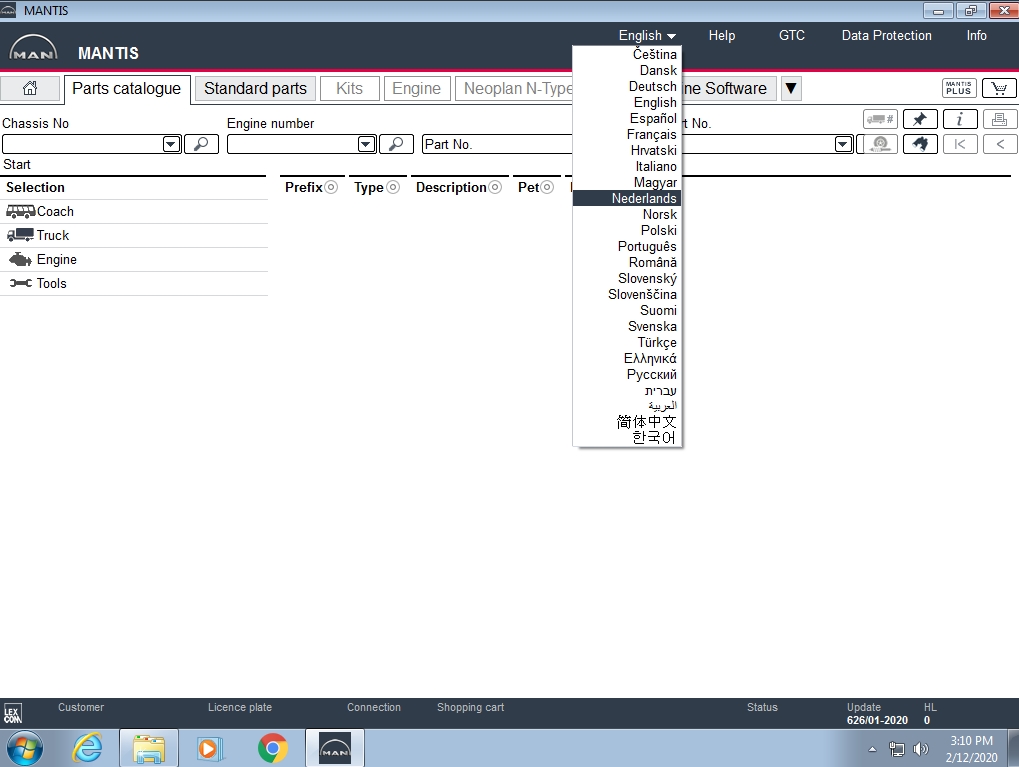Click the pin (pushpin) button
Image resolution: width=1019 pixels, height=767 pixels.
click(x=920, y=119)
